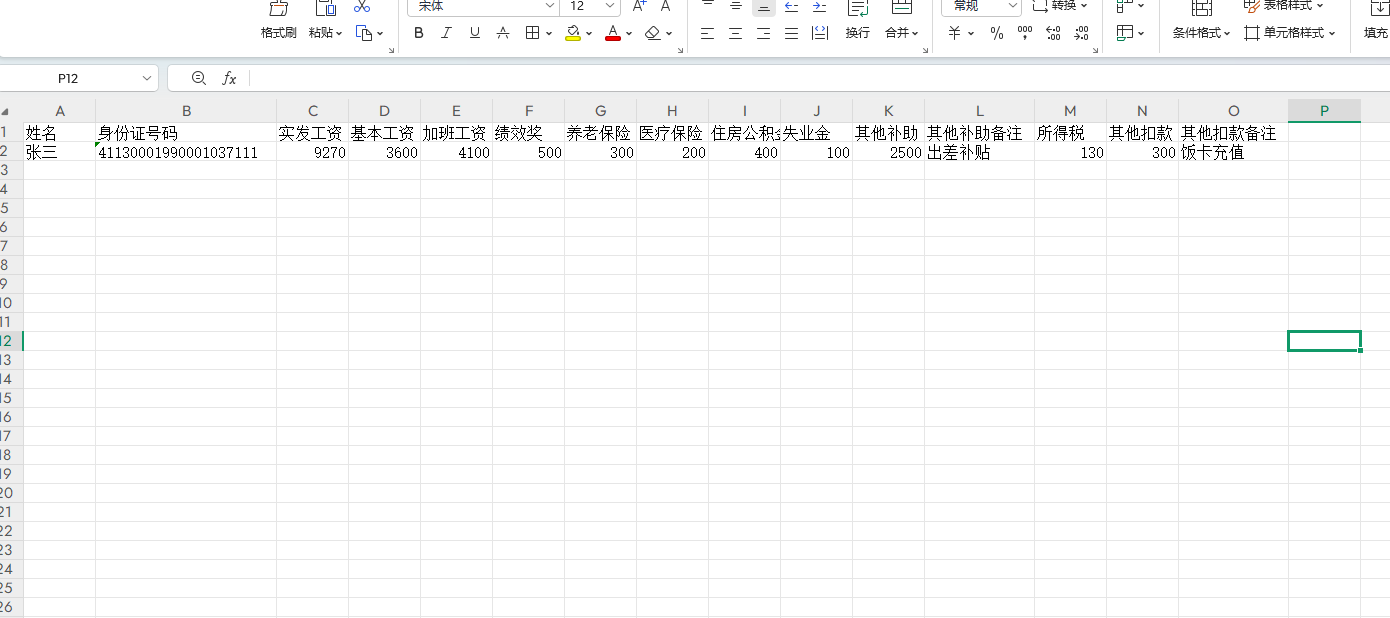Toggle italic formatting
This screenshot has height=618, width=1390.
[x=445, y=32]
